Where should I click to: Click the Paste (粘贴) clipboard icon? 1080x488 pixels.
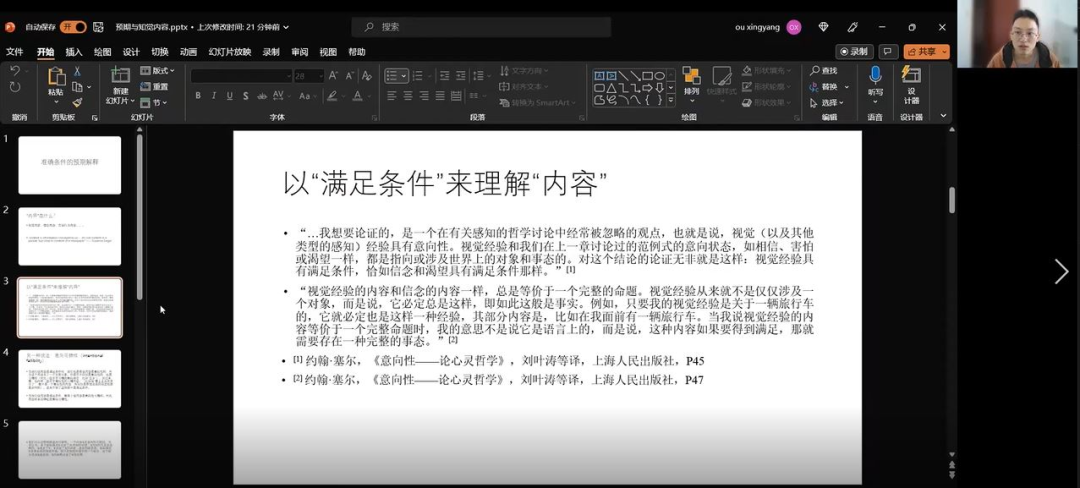click(56, 77)
